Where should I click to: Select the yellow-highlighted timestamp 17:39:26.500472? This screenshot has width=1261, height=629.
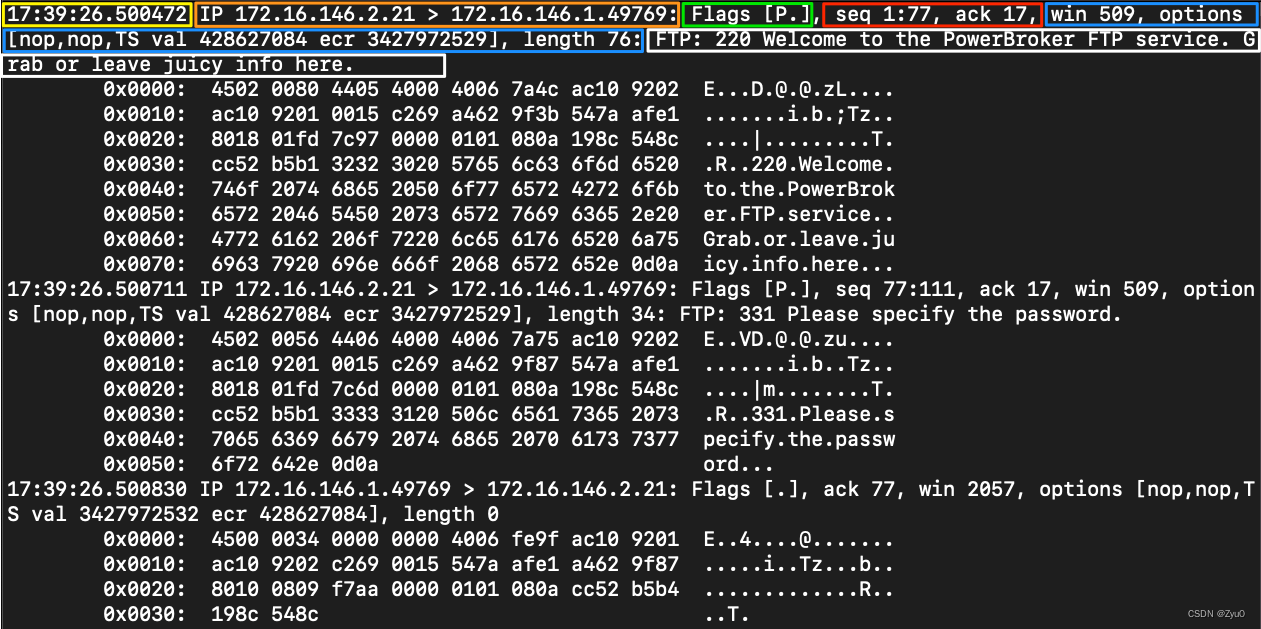click(x=96, y=14)
